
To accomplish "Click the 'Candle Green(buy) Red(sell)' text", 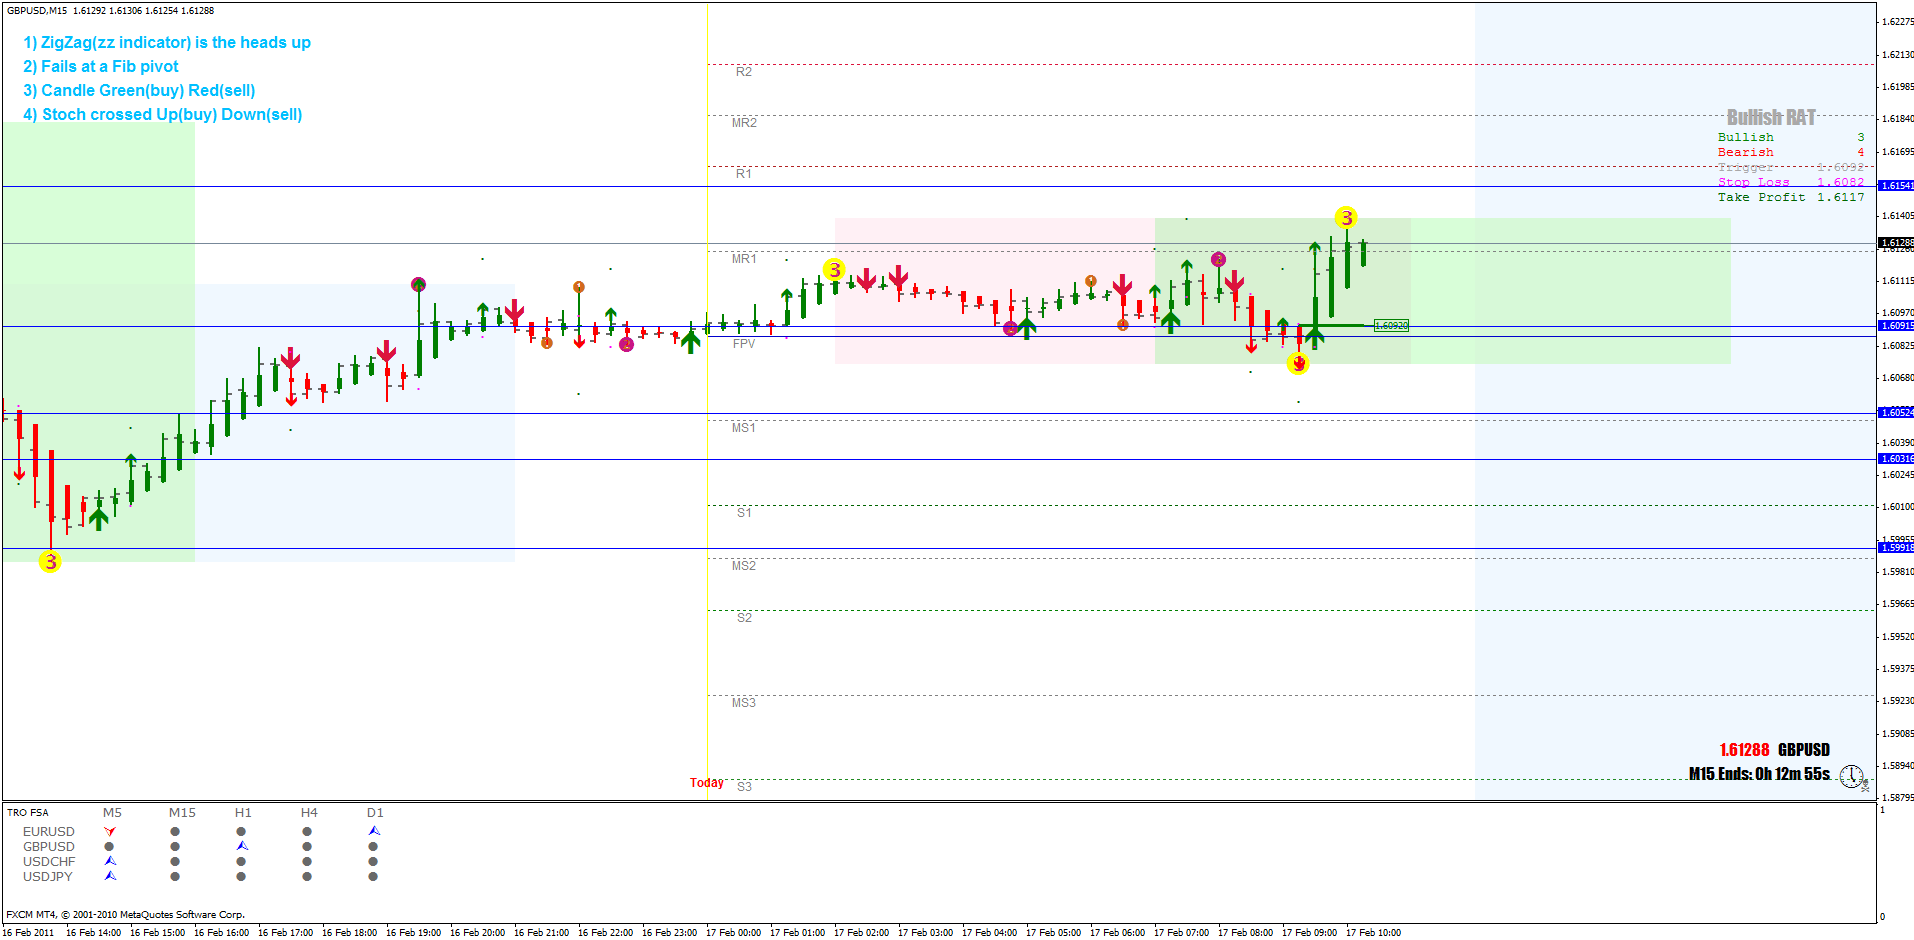I will coord(139,90).
